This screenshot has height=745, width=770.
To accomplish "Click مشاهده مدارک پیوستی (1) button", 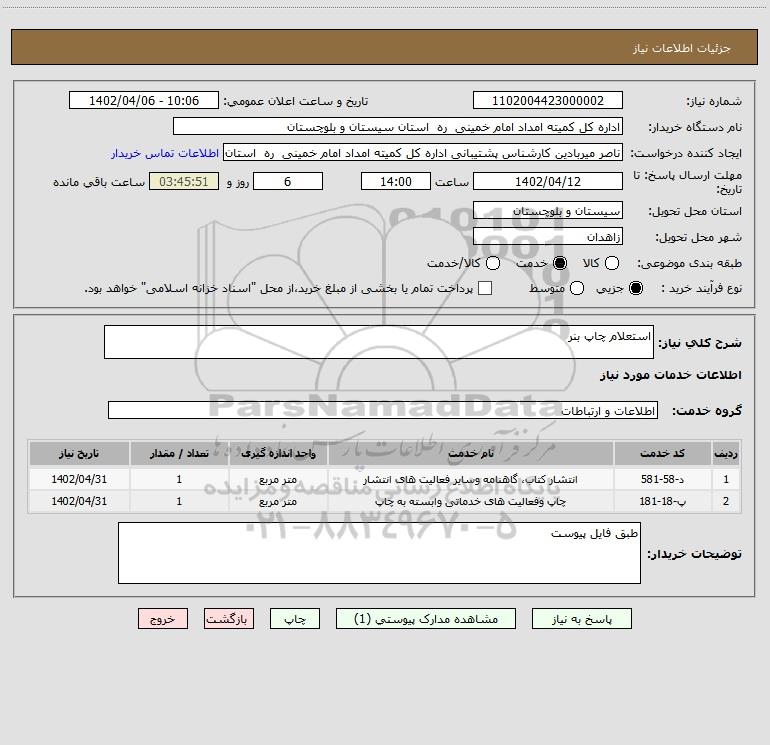I will [x=426, y=619].
